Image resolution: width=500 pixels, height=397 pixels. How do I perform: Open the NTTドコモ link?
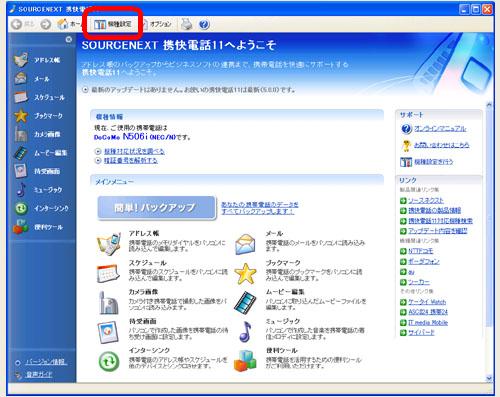coord(421,251)
